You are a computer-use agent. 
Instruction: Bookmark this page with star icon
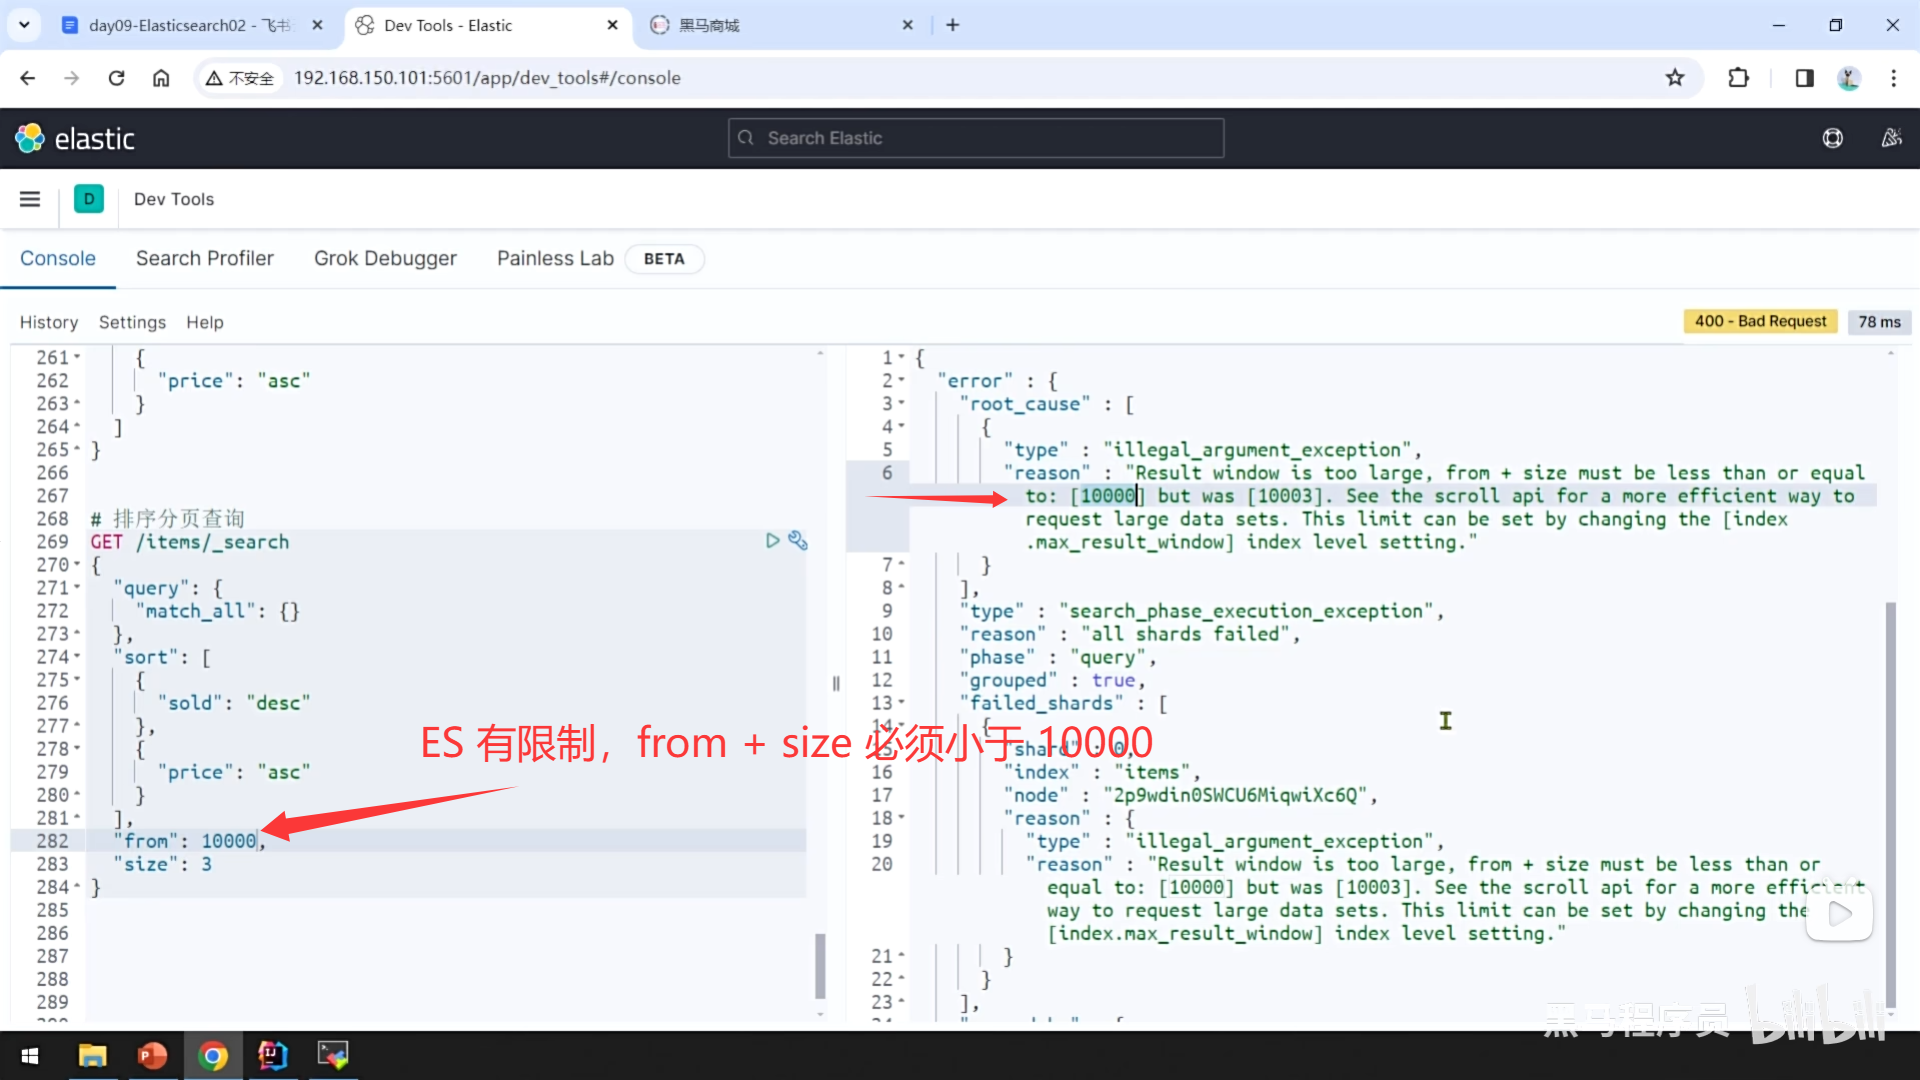1675,78
